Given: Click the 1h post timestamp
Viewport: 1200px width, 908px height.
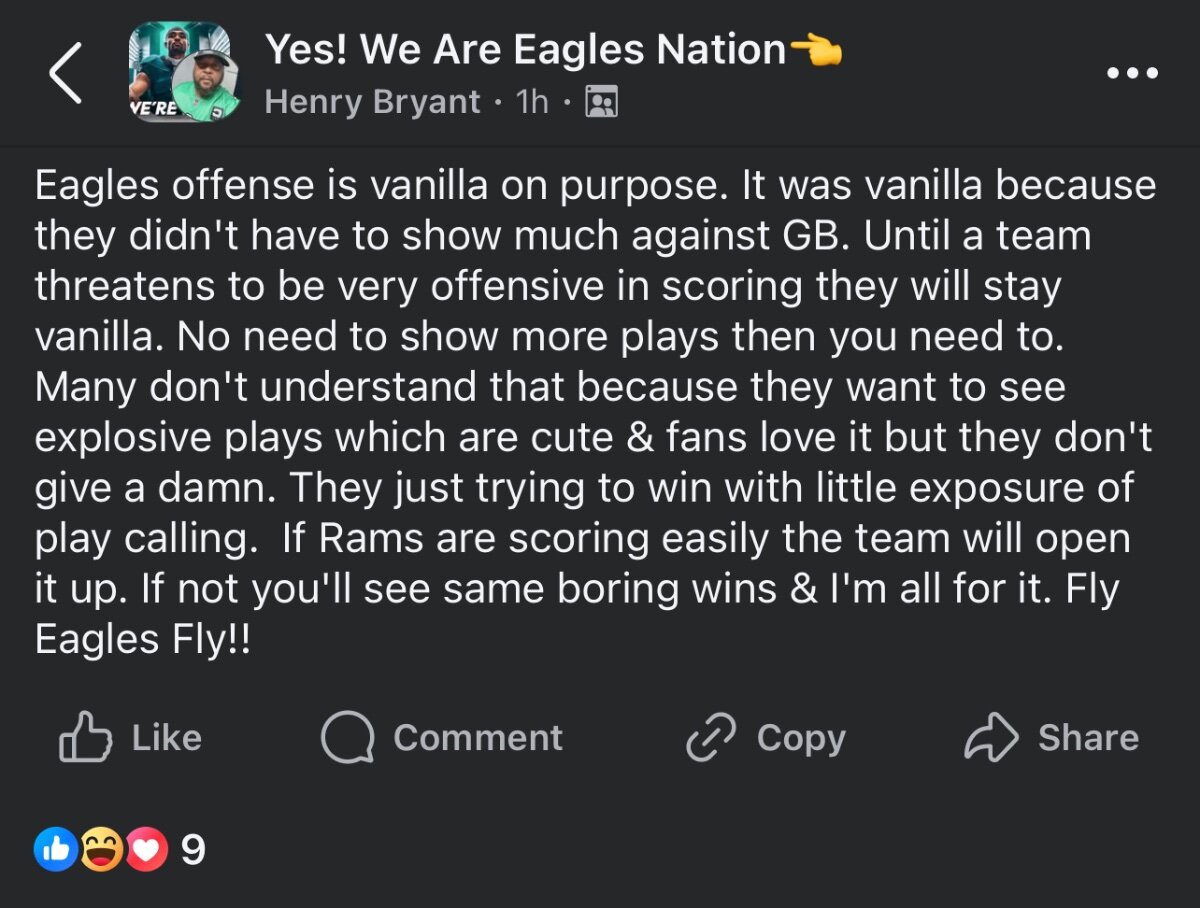Looking at the screenshot, I should point(532,102).
